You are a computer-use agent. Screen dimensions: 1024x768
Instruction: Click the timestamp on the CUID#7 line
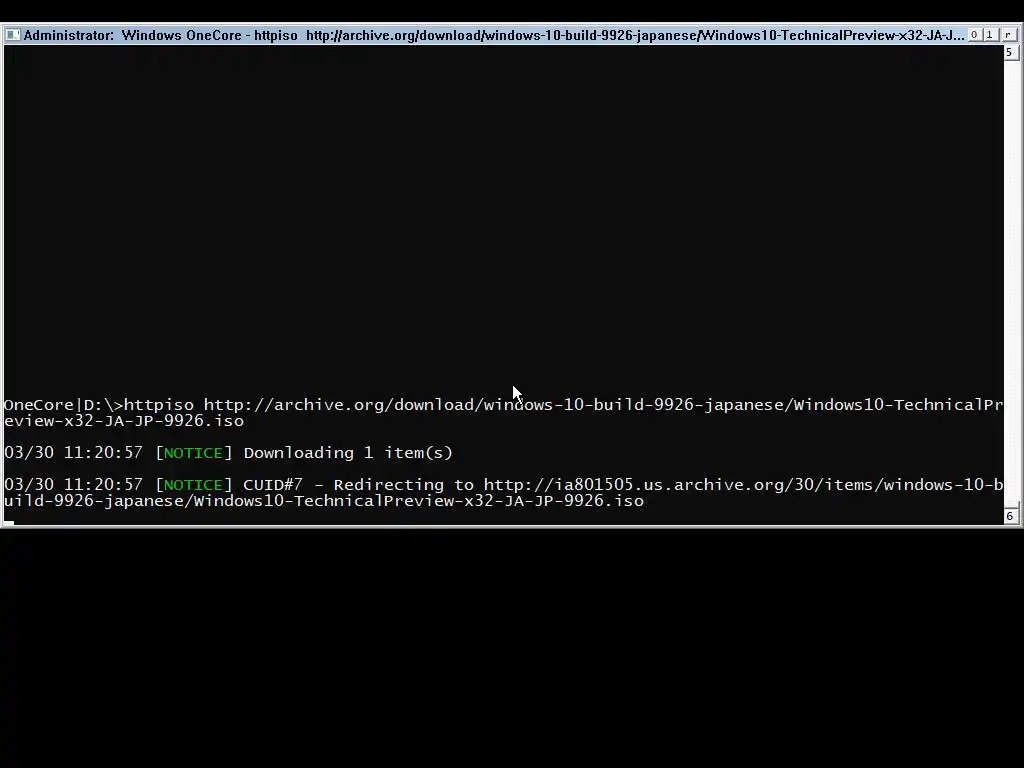pos(73,485)
